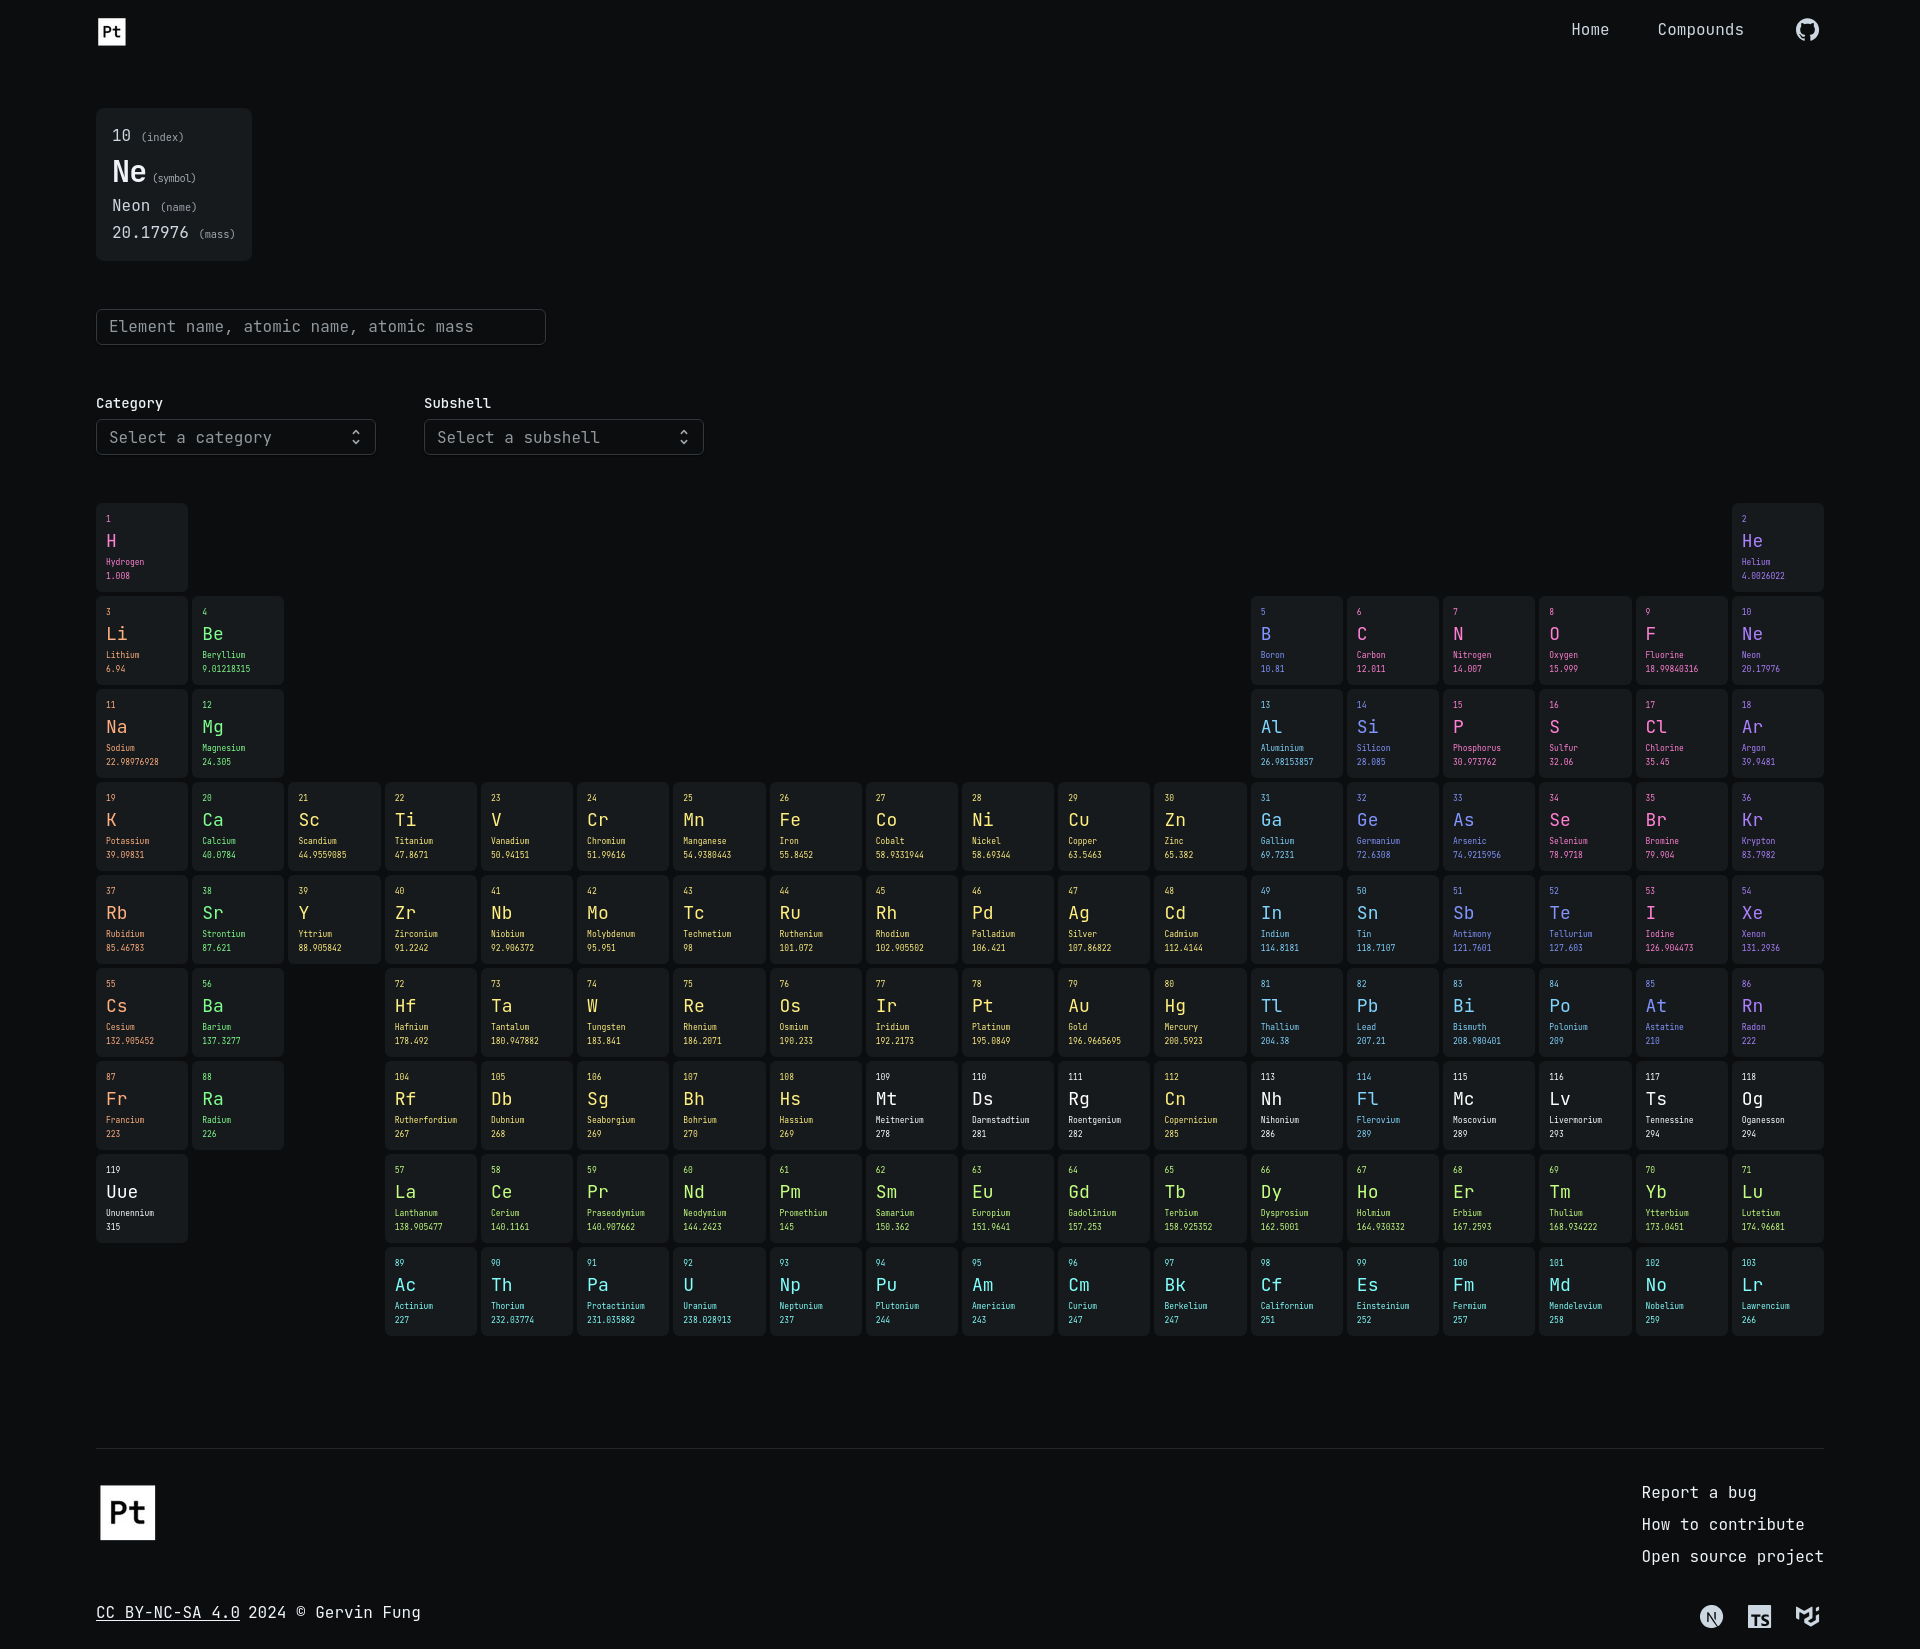Image resolution: width=1920 pixels, height=1649 pixels.
Task: Select the Uranium element tile
Action: 719,1291
